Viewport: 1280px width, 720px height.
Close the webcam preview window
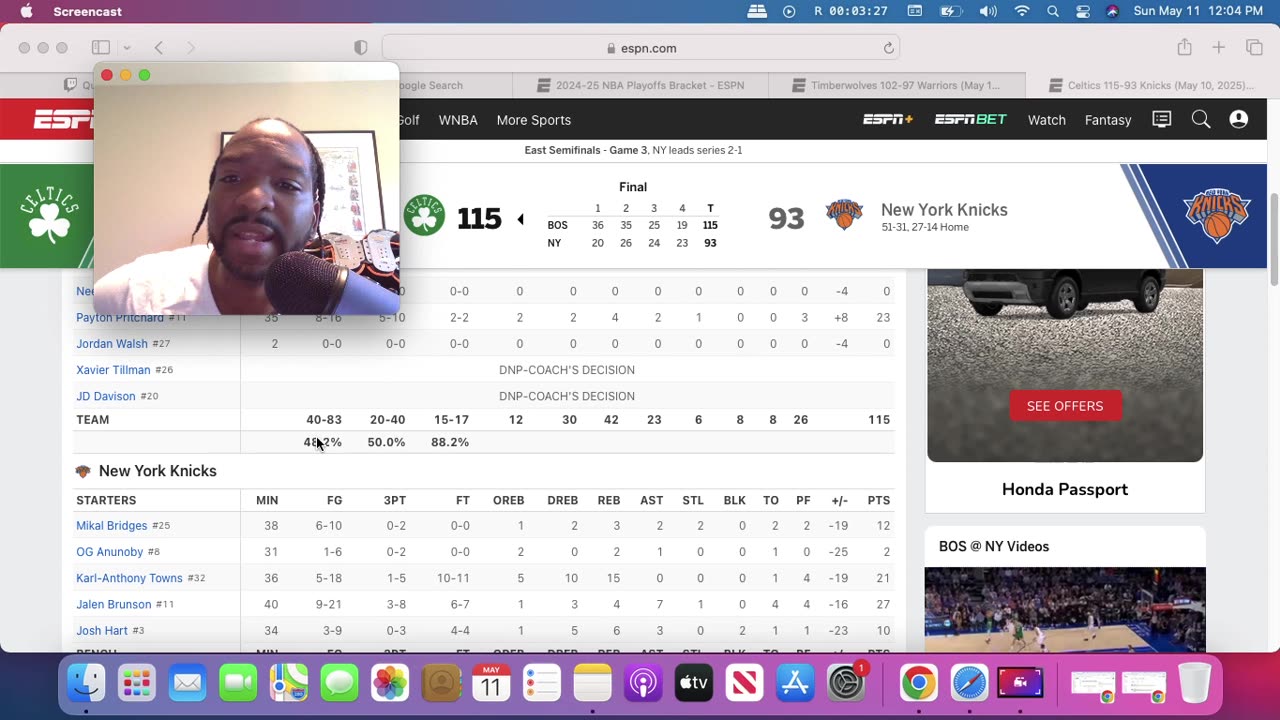pos(107,75)
